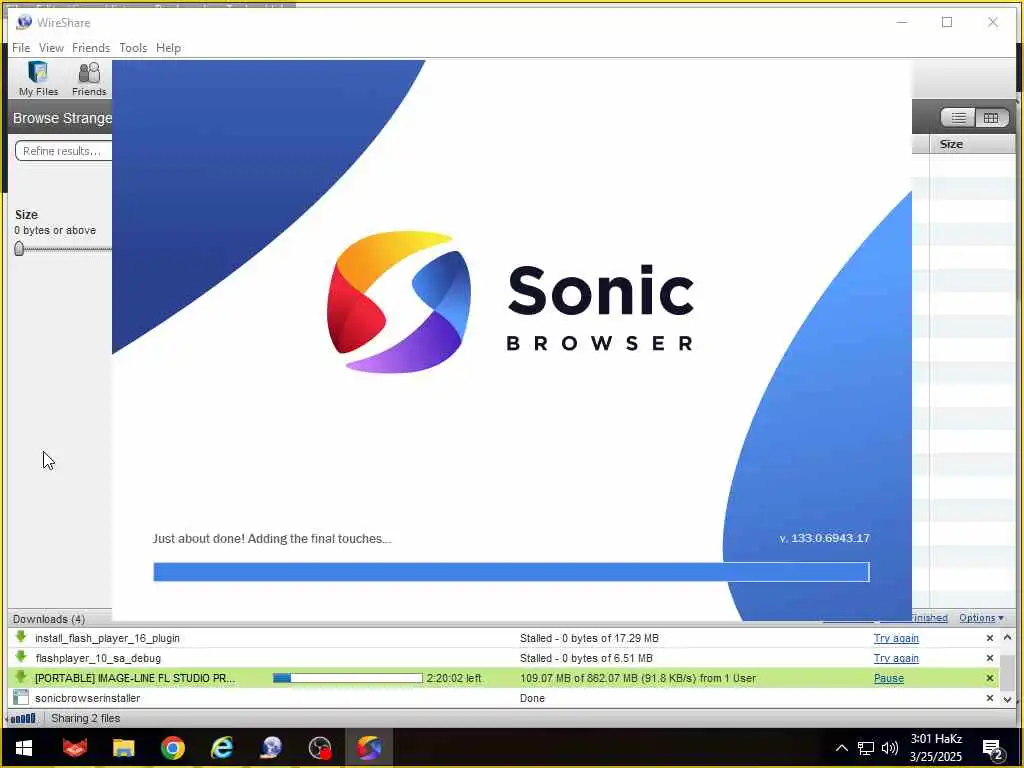This screenshot has height=768, width=1024.
Task: Click the connection strength status icon
Action: point(23,718)
